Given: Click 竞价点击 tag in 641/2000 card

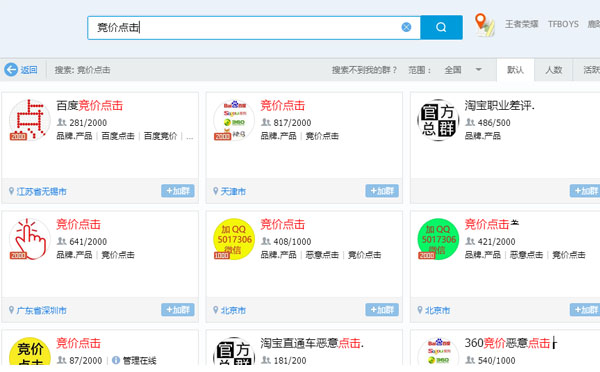Looking at the screenshot, I should click(118, 255).
